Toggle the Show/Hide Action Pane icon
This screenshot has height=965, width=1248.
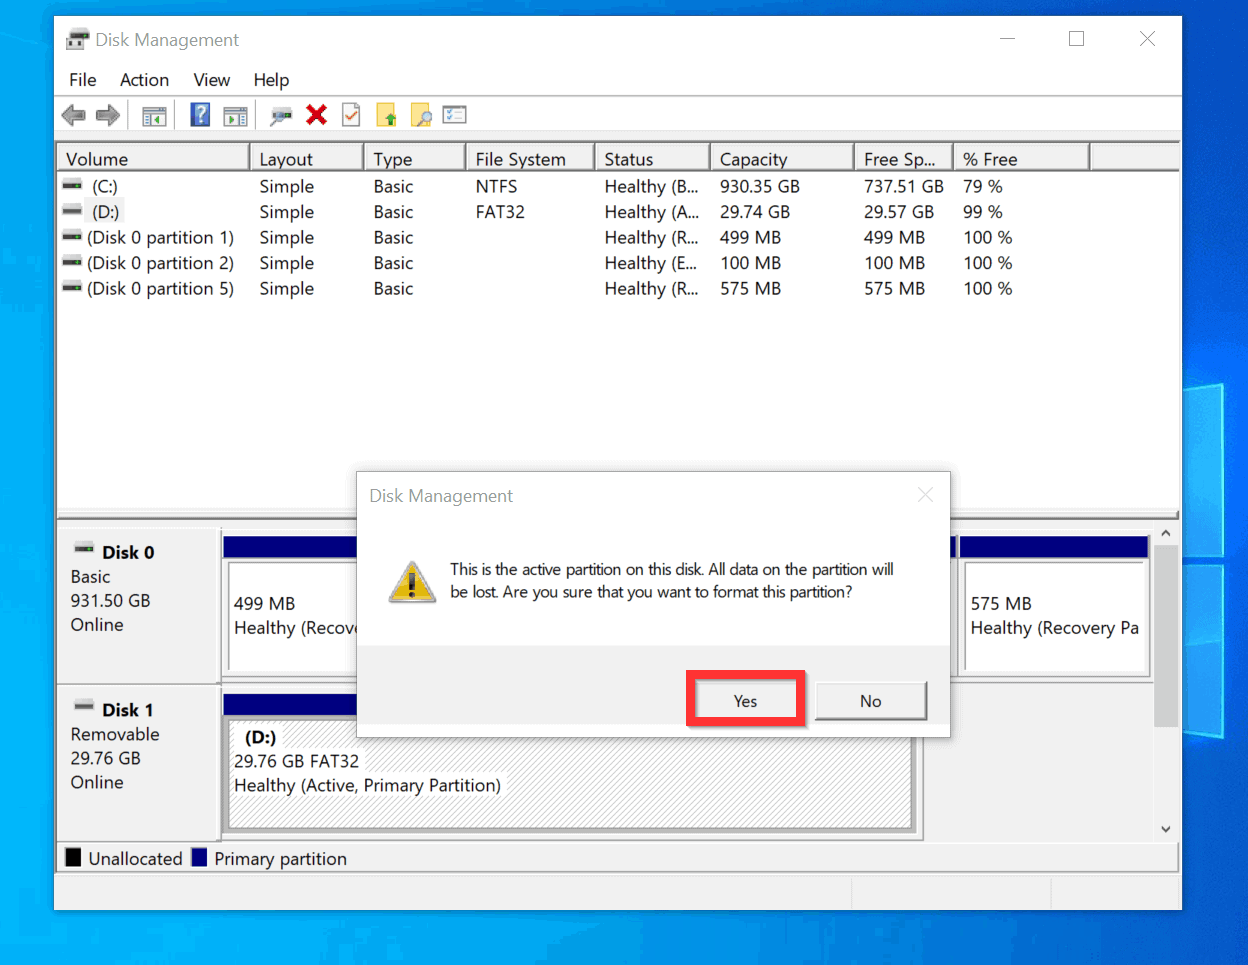tap(235, 115)
